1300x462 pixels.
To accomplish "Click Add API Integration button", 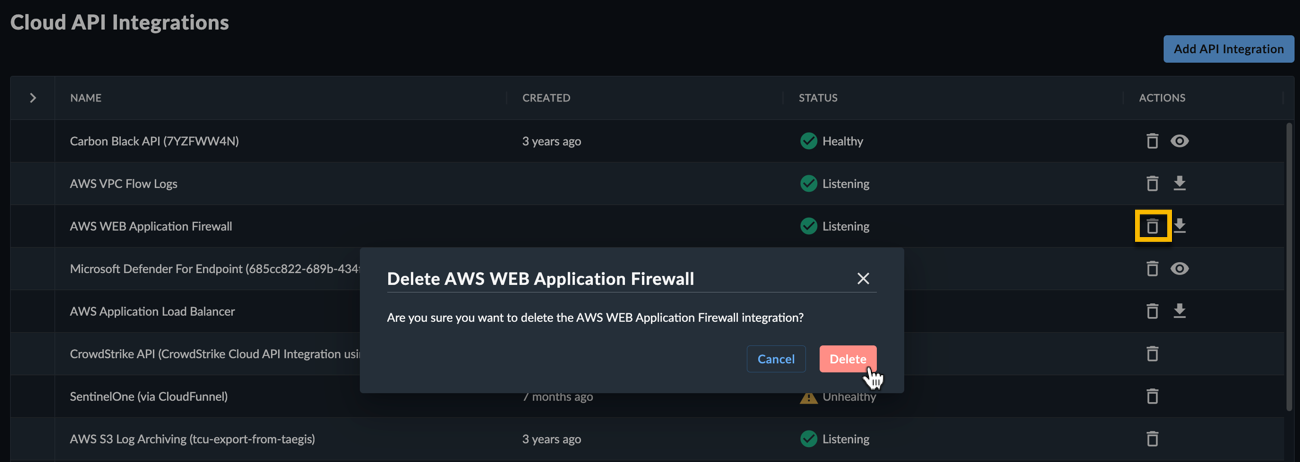I will pos(1229,49).
